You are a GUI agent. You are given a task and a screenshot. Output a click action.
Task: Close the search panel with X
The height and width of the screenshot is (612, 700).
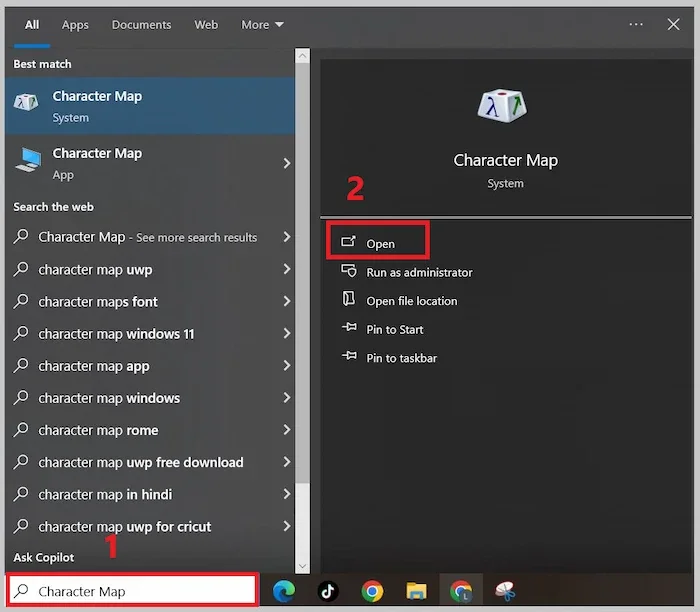pyautogui.click(x=673, y=24)
